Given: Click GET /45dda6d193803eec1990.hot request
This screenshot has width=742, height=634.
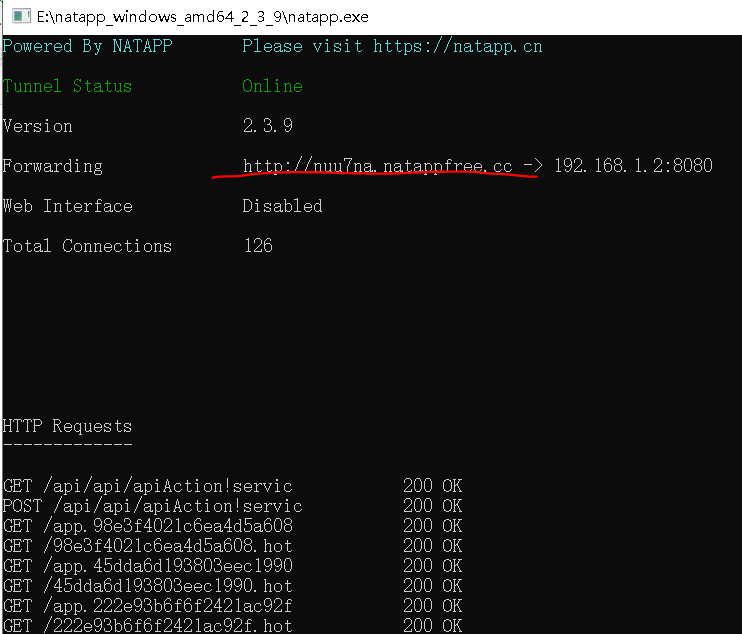Looking at the screenshot, I should click(x=148, y=586).
